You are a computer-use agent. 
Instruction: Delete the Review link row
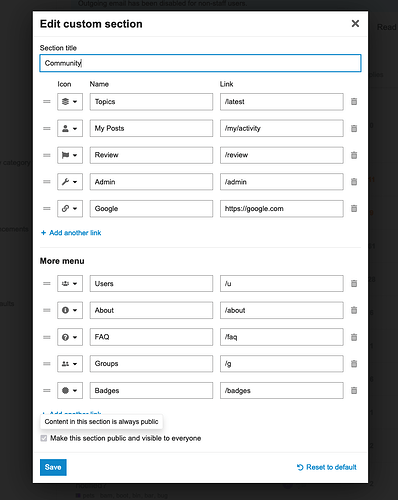click(354, 155)
